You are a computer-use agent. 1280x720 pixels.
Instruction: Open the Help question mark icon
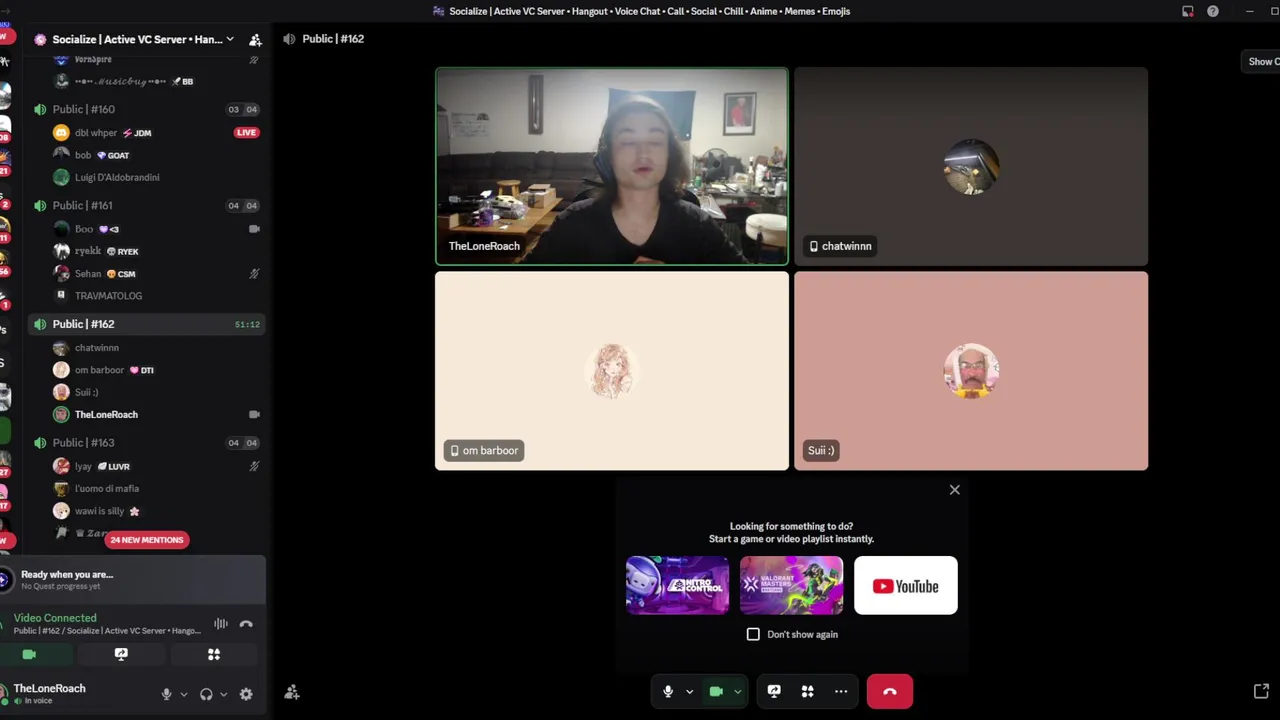(x=1213, y=11)
